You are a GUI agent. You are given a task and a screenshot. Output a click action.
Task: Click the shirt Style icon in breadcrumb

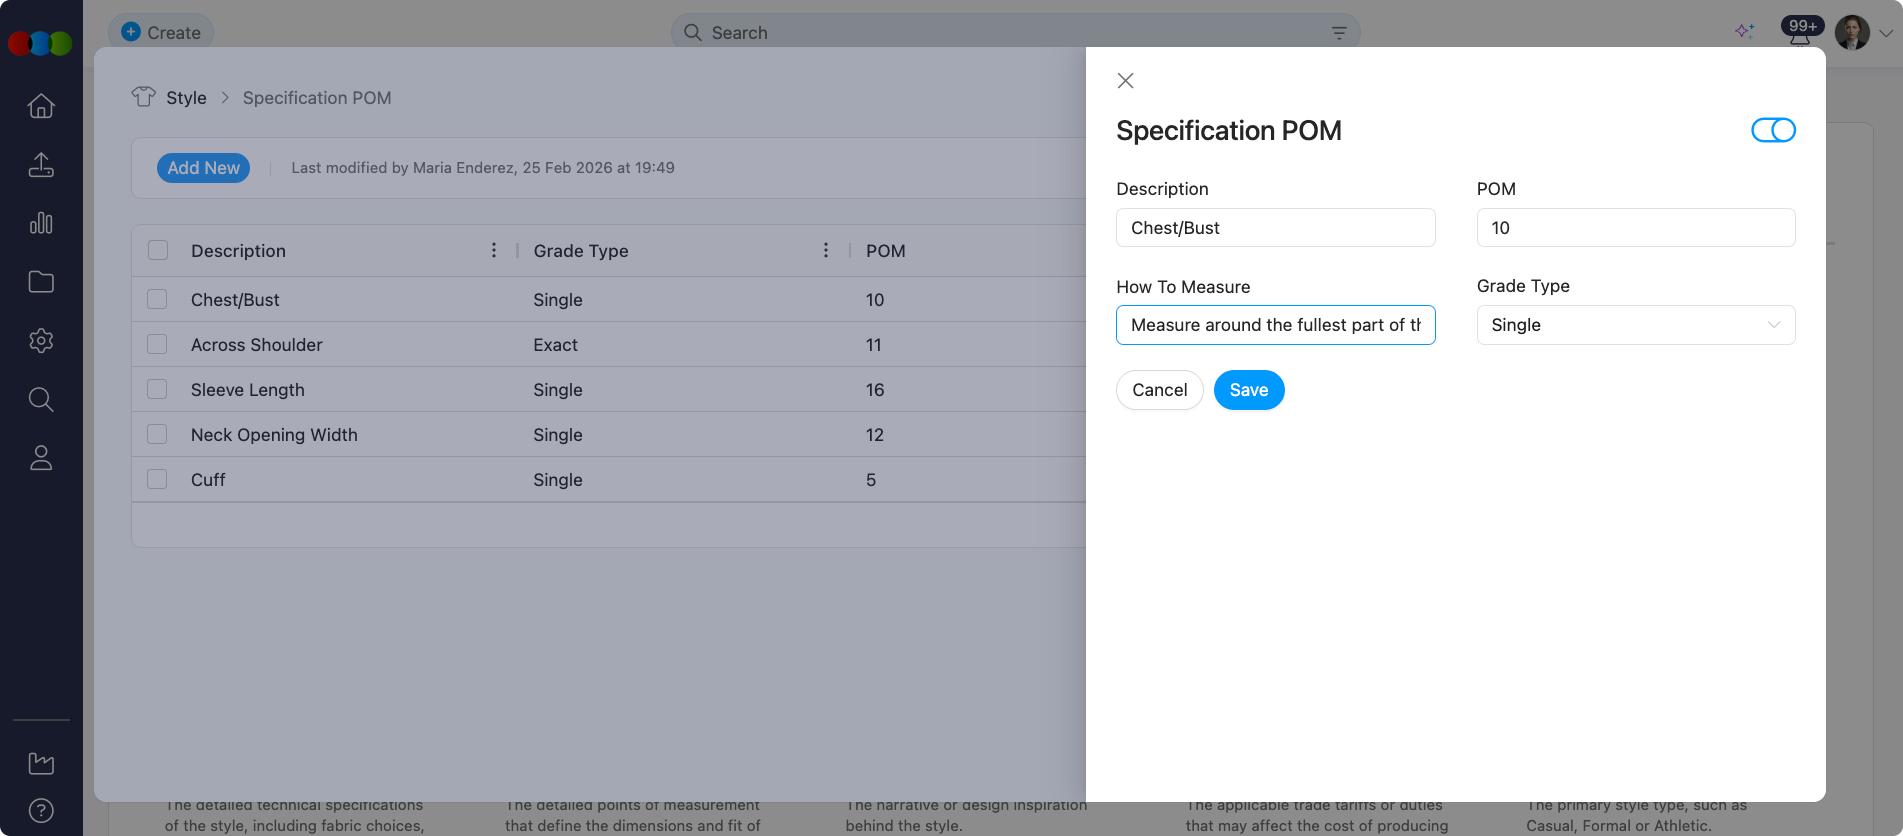tap(144, 97)
